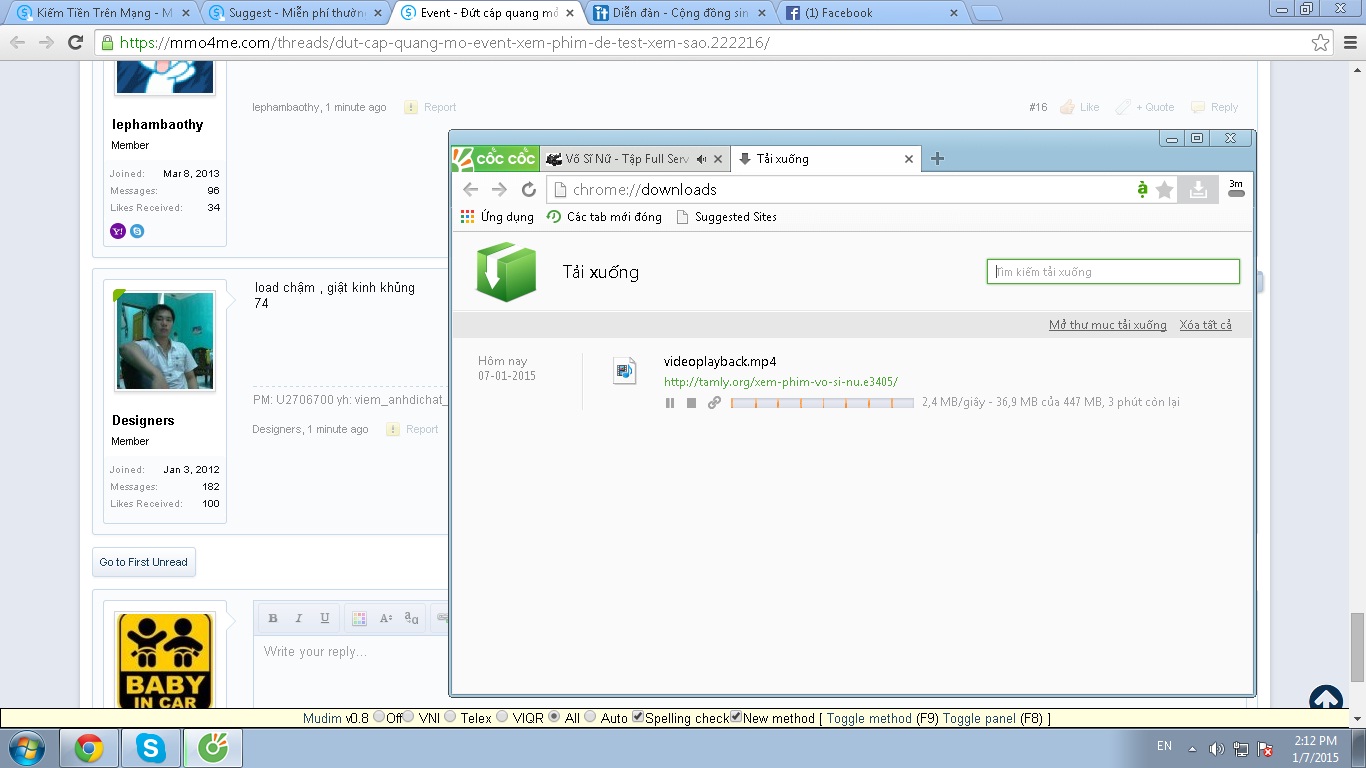Click the Tìm kiếm tải xuống search field
1366x768 pixels.
[1113, 272]
